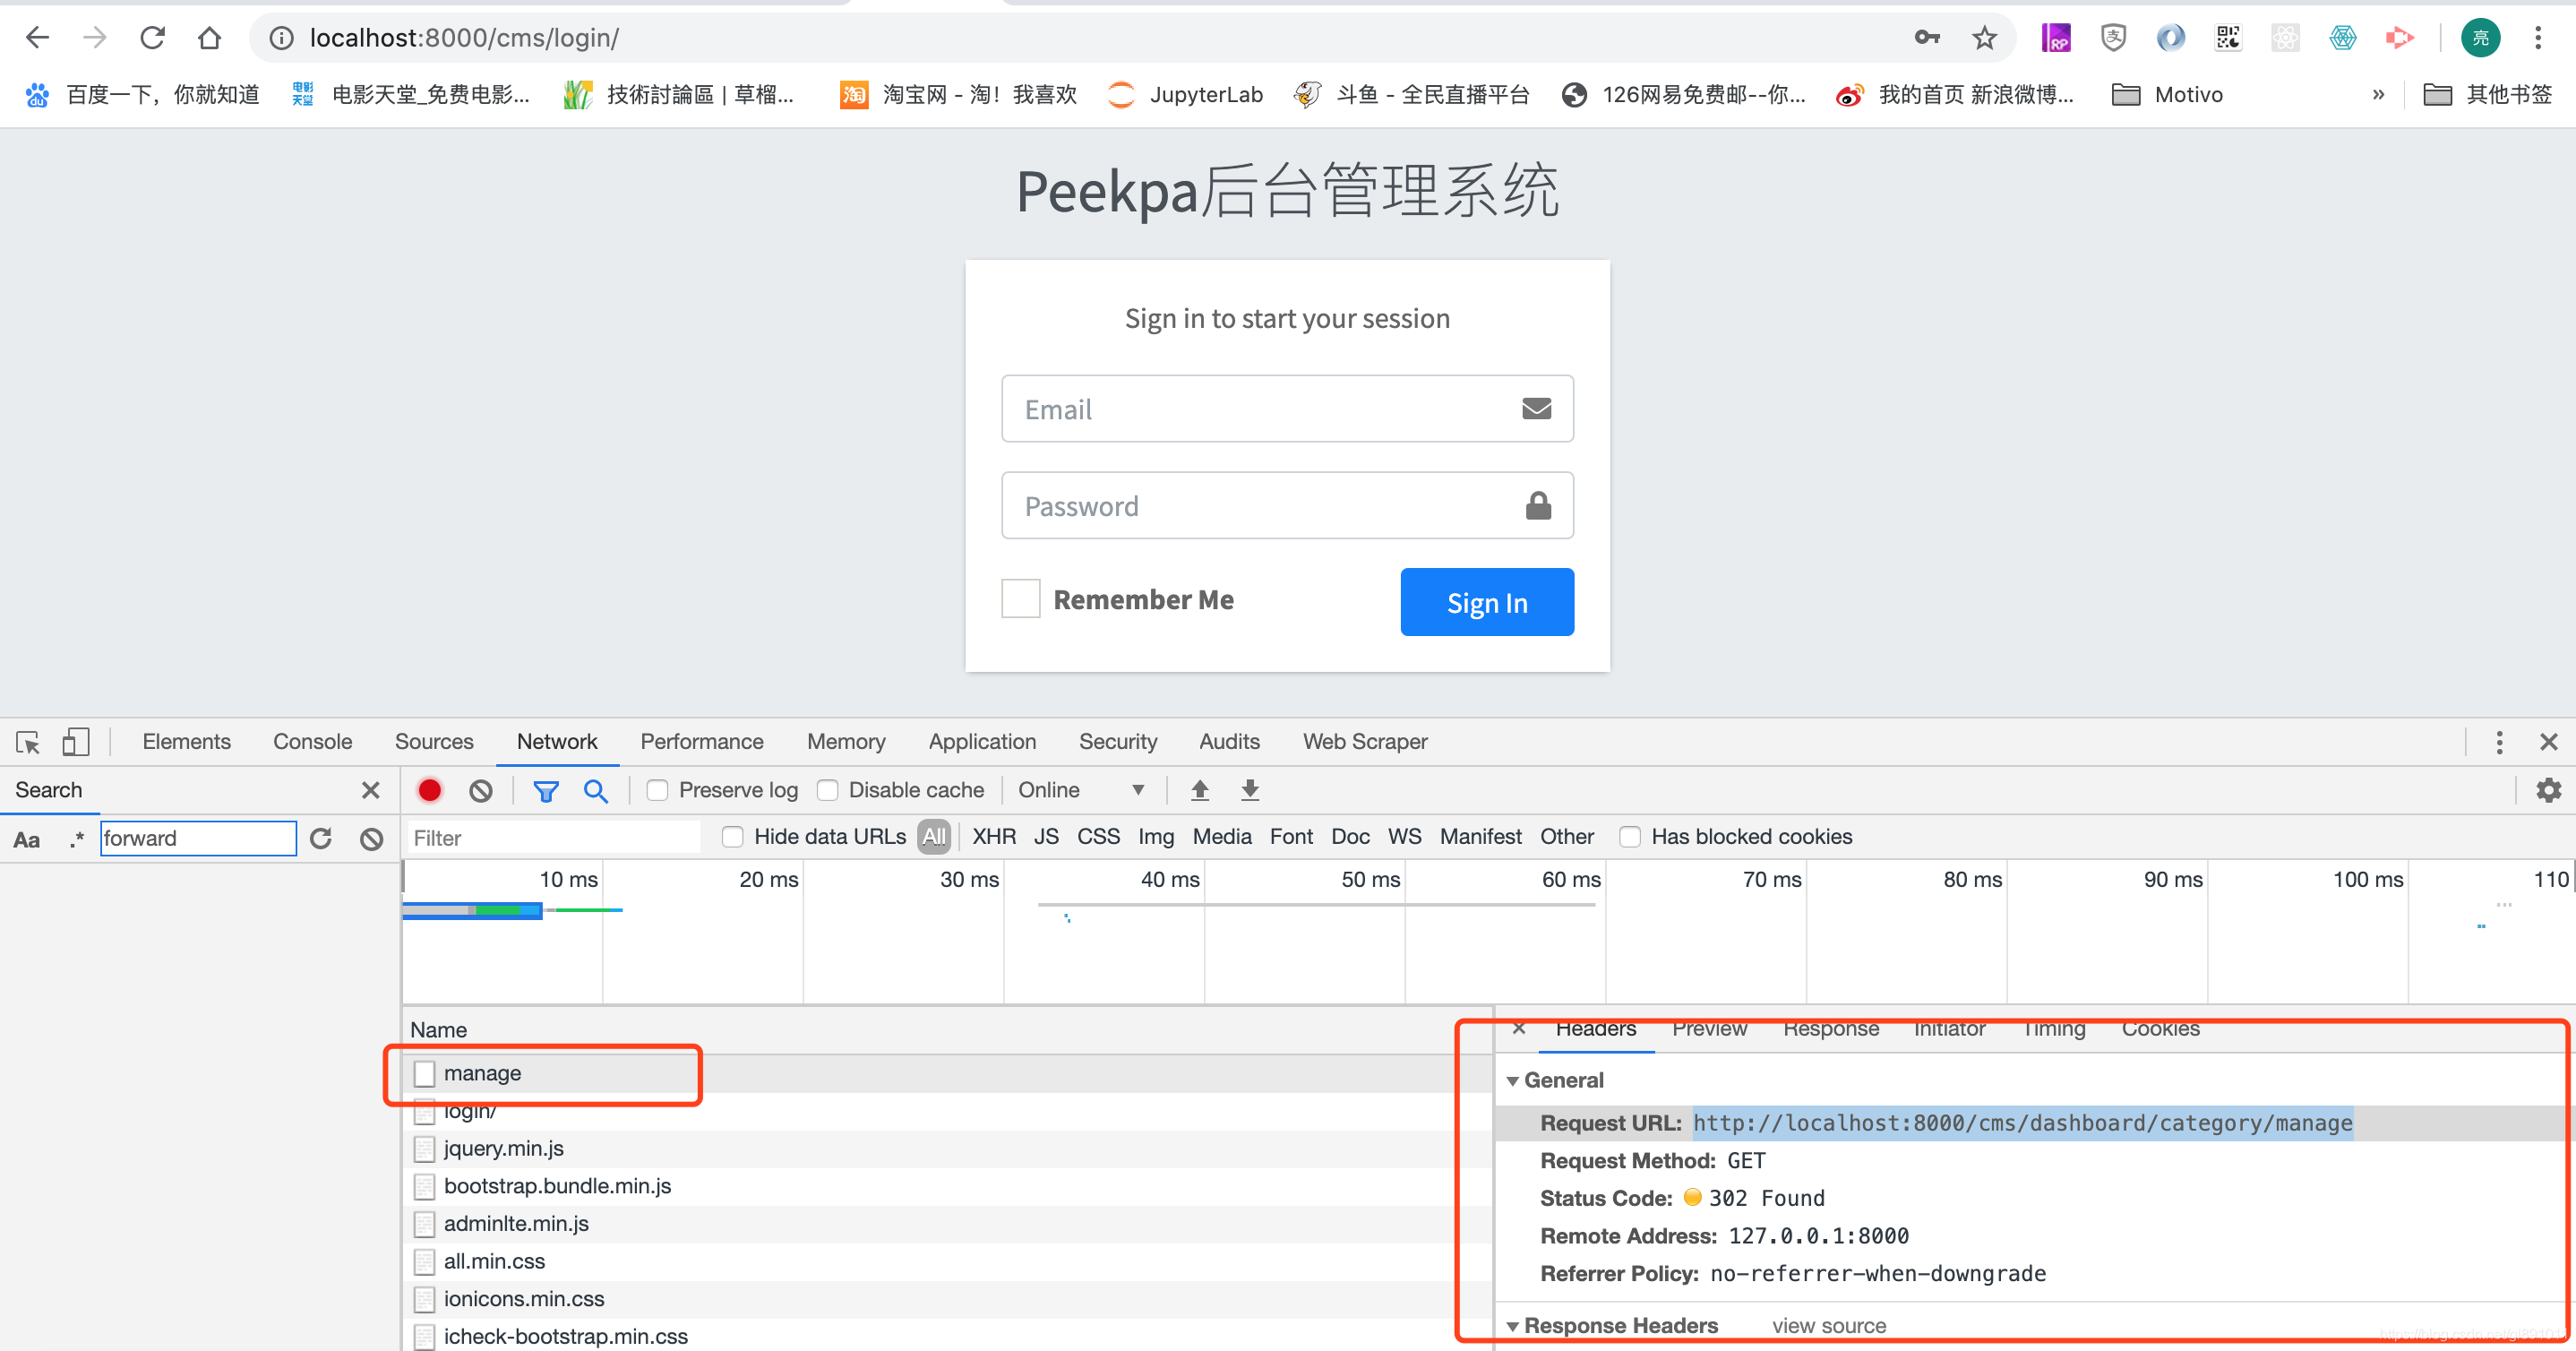Click the export HAR download icon
This screenshot has width=2576, height=1351.
[1249, 790]
